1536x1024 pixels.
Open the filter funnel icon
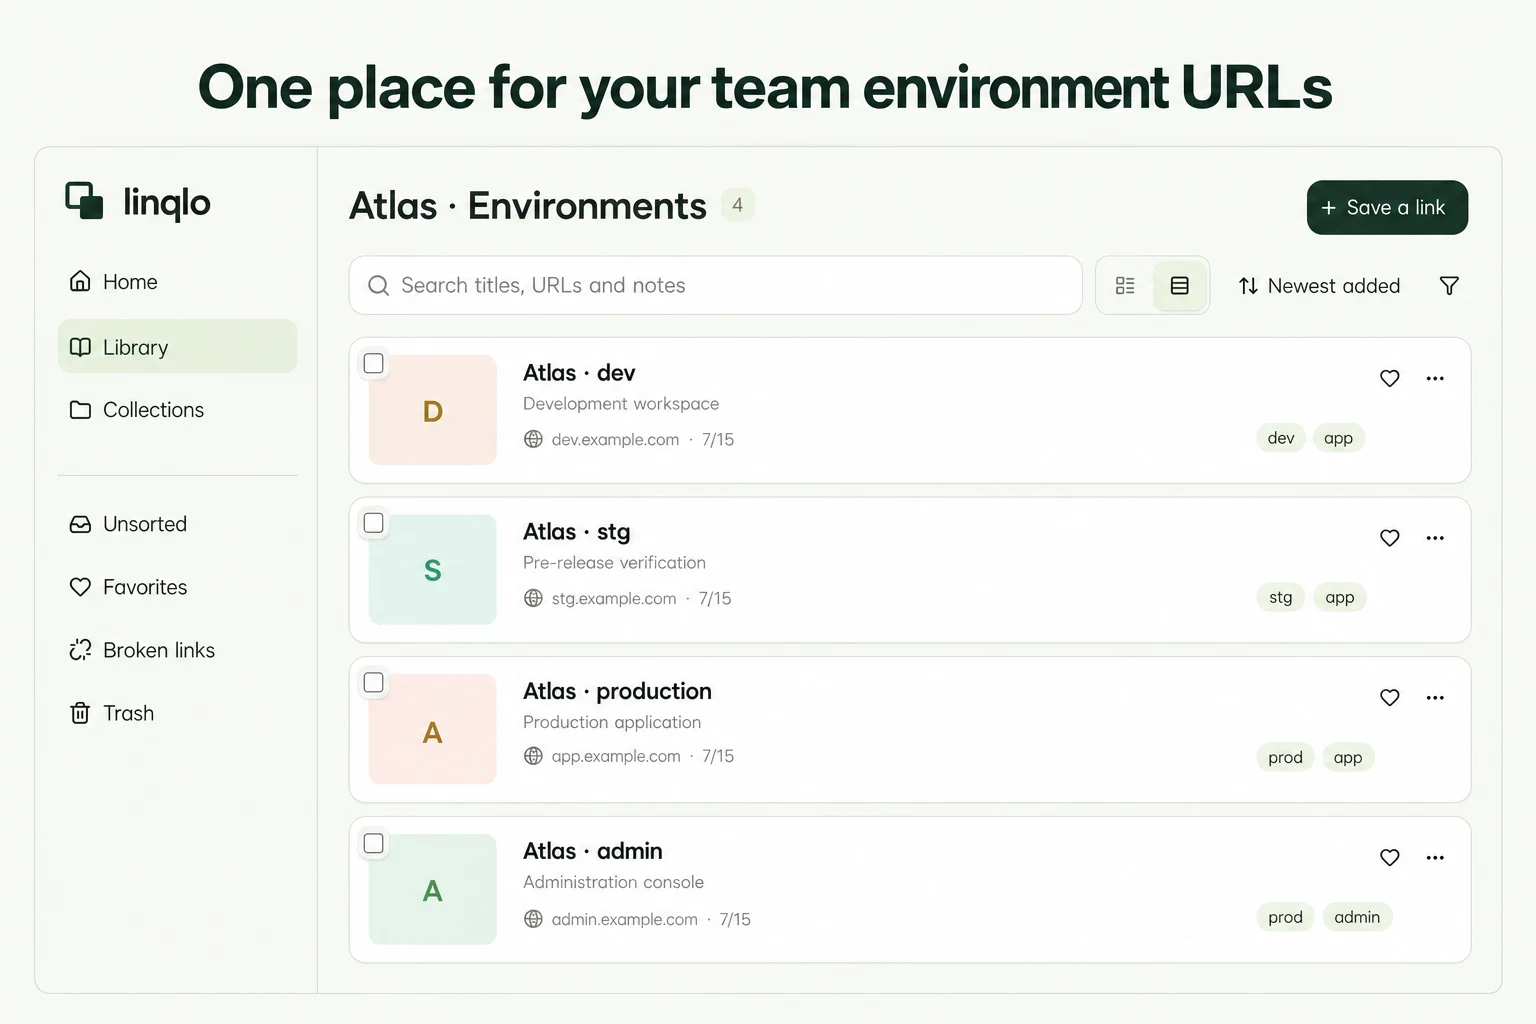tap(1448, 286)
